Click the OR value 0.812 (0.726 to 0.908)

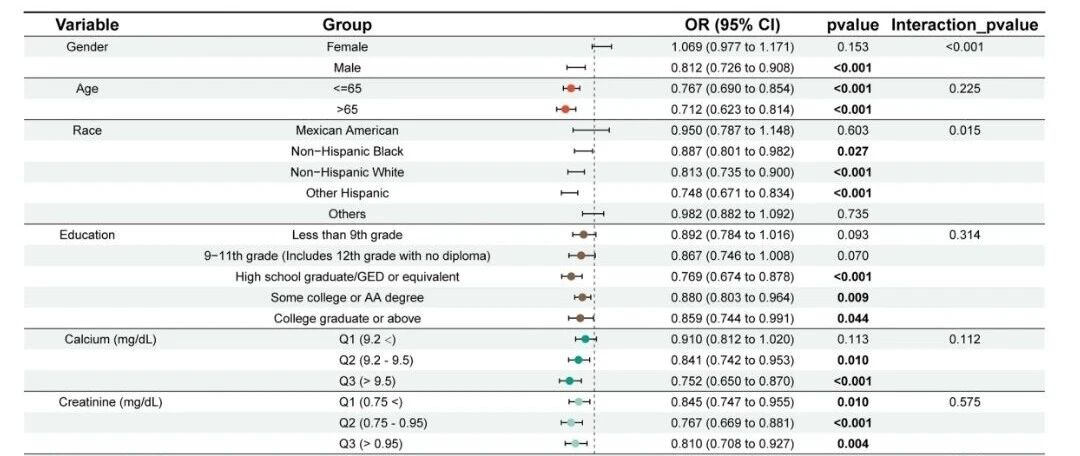click(x=733, y=68)
